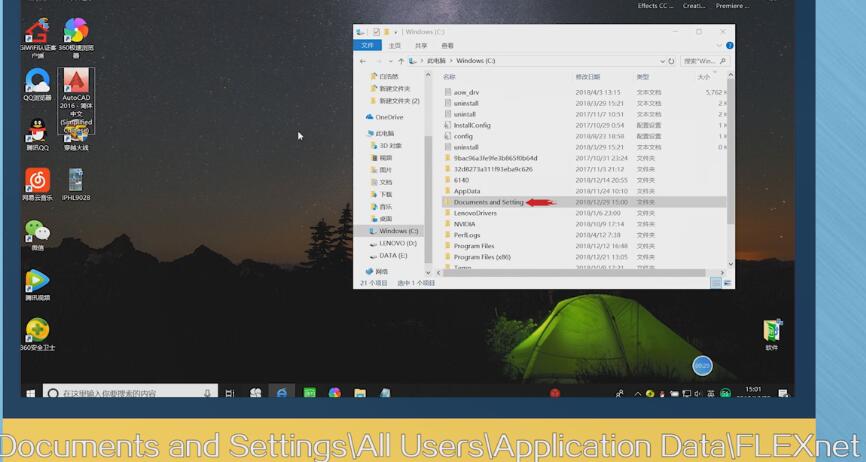Click the Windows Start button

(x=30, y=393)
